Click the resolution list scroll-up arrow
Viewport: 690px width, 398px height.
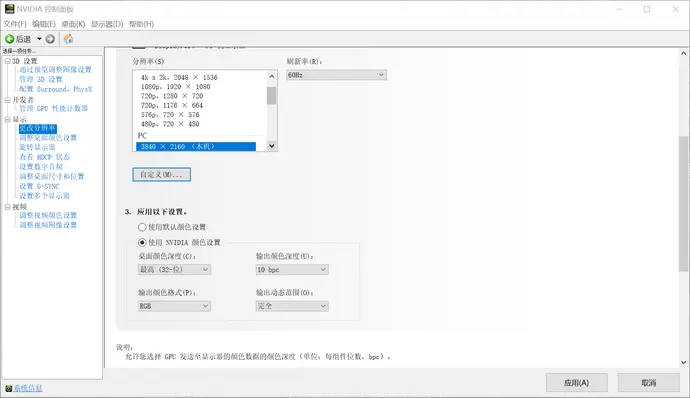(x=272, y=76)
